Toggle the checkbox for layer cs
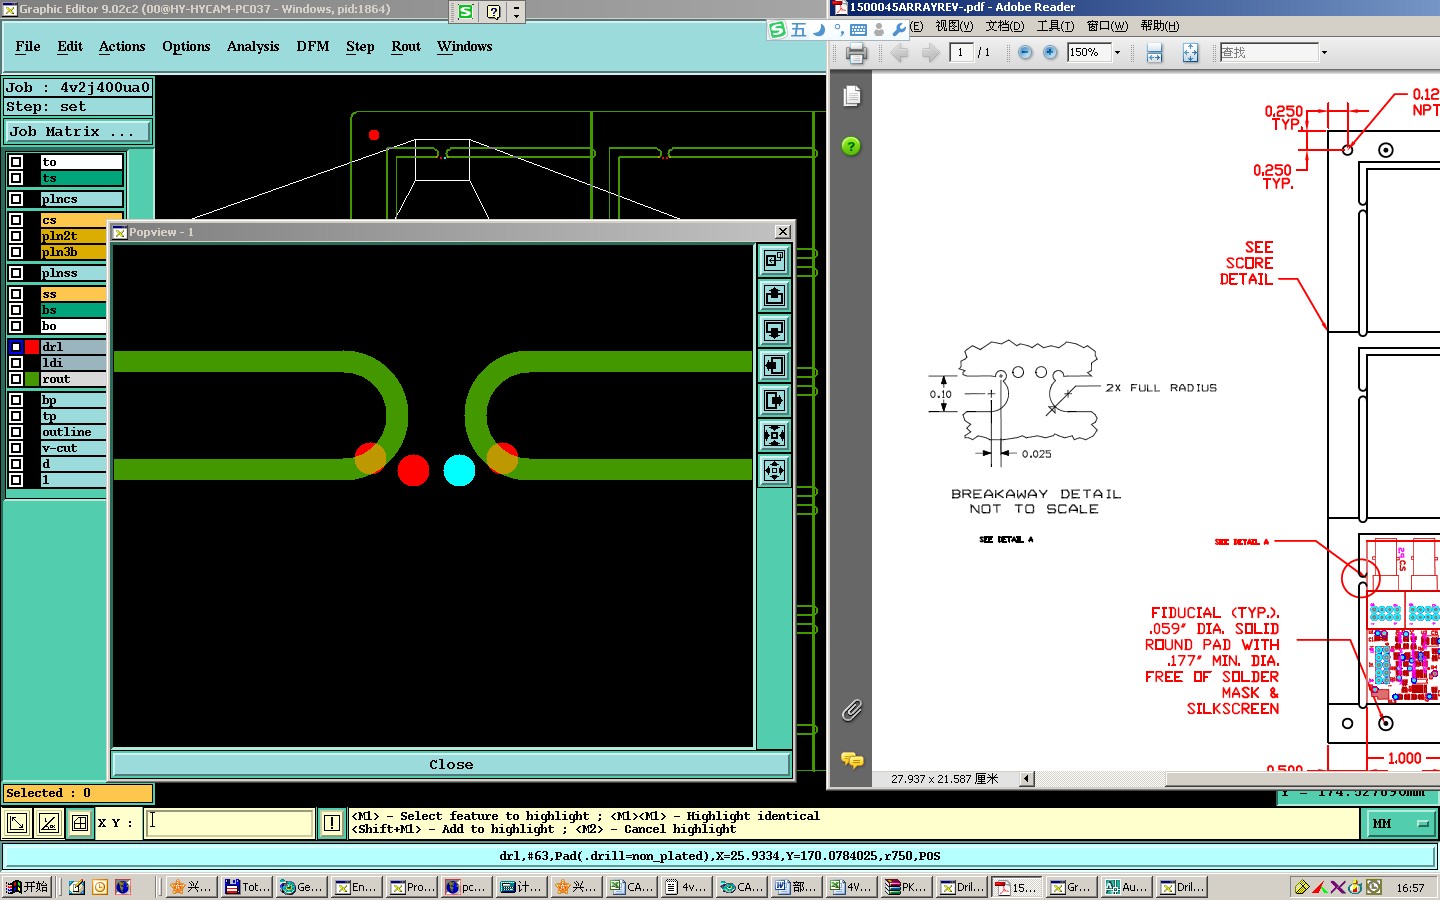 16,220
